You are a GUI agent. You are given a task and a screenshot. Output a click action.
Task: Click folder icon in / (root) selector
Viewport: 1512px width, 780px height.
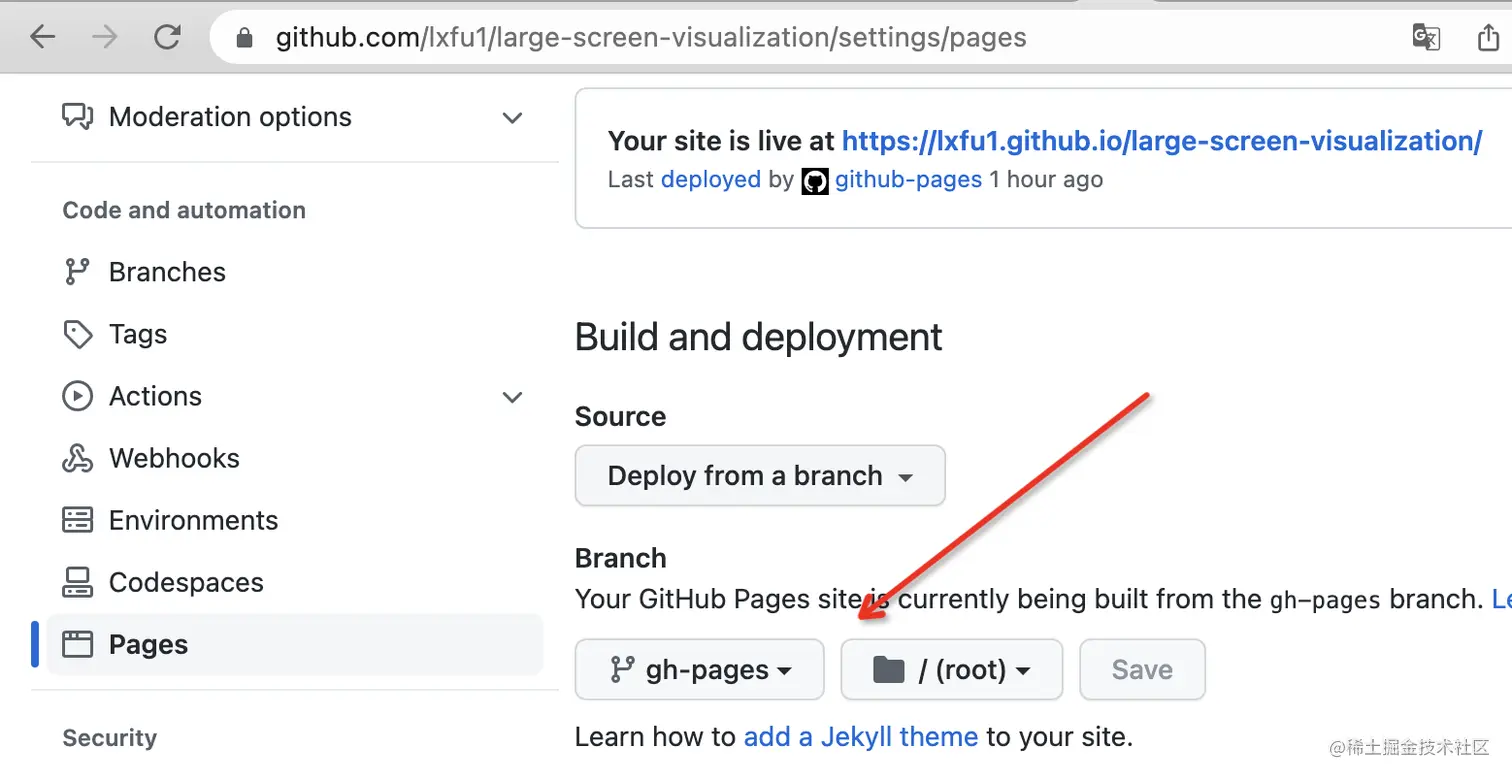(x=889, y=670)
